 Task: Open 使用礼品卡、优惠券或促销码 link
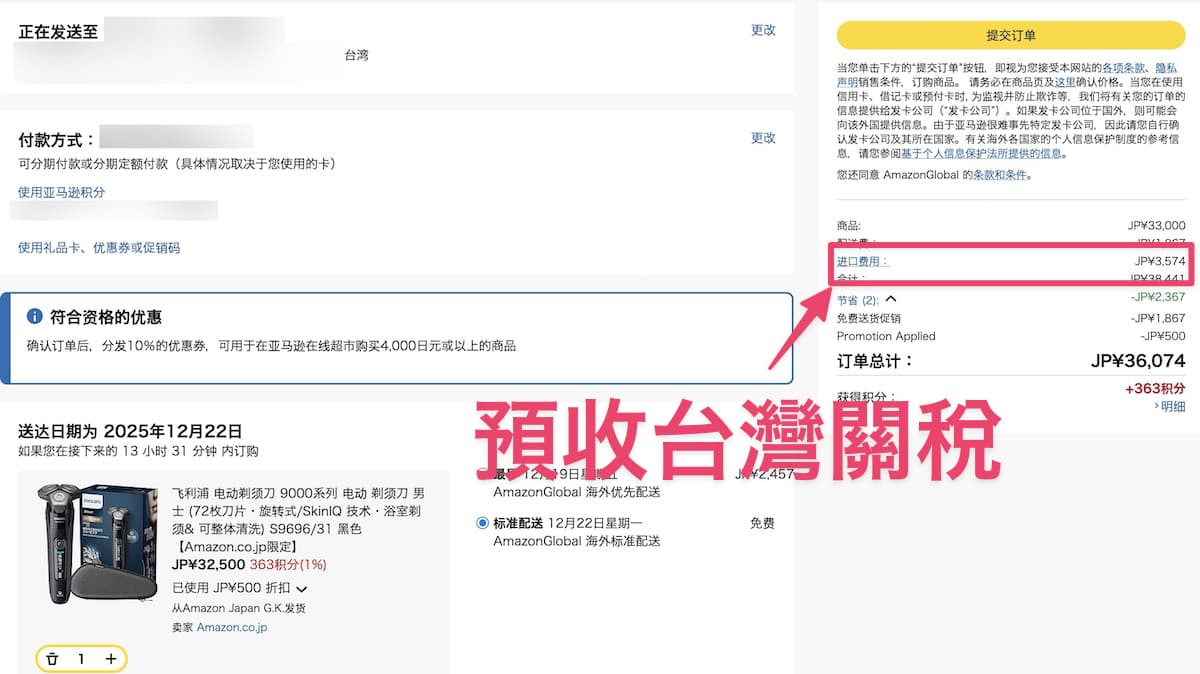(99, 247)
